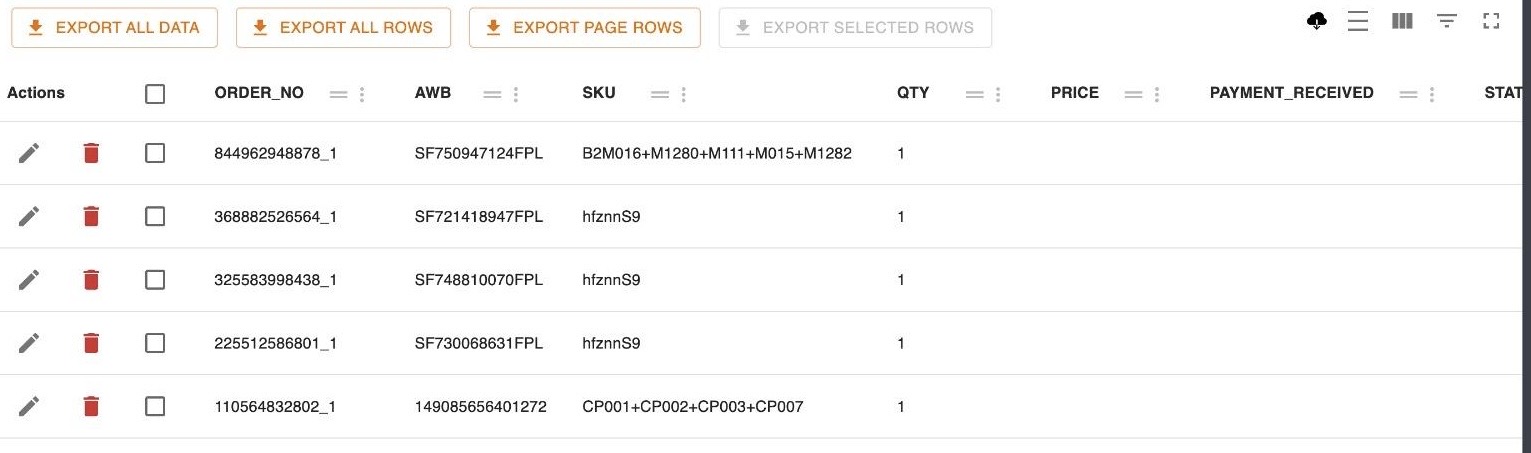
Task: Grab the PRICE column drag handle
Action: 1133,94
